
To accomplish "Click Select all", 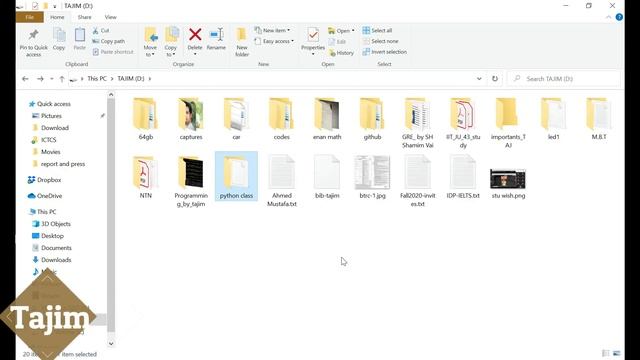I will [377, 30].
